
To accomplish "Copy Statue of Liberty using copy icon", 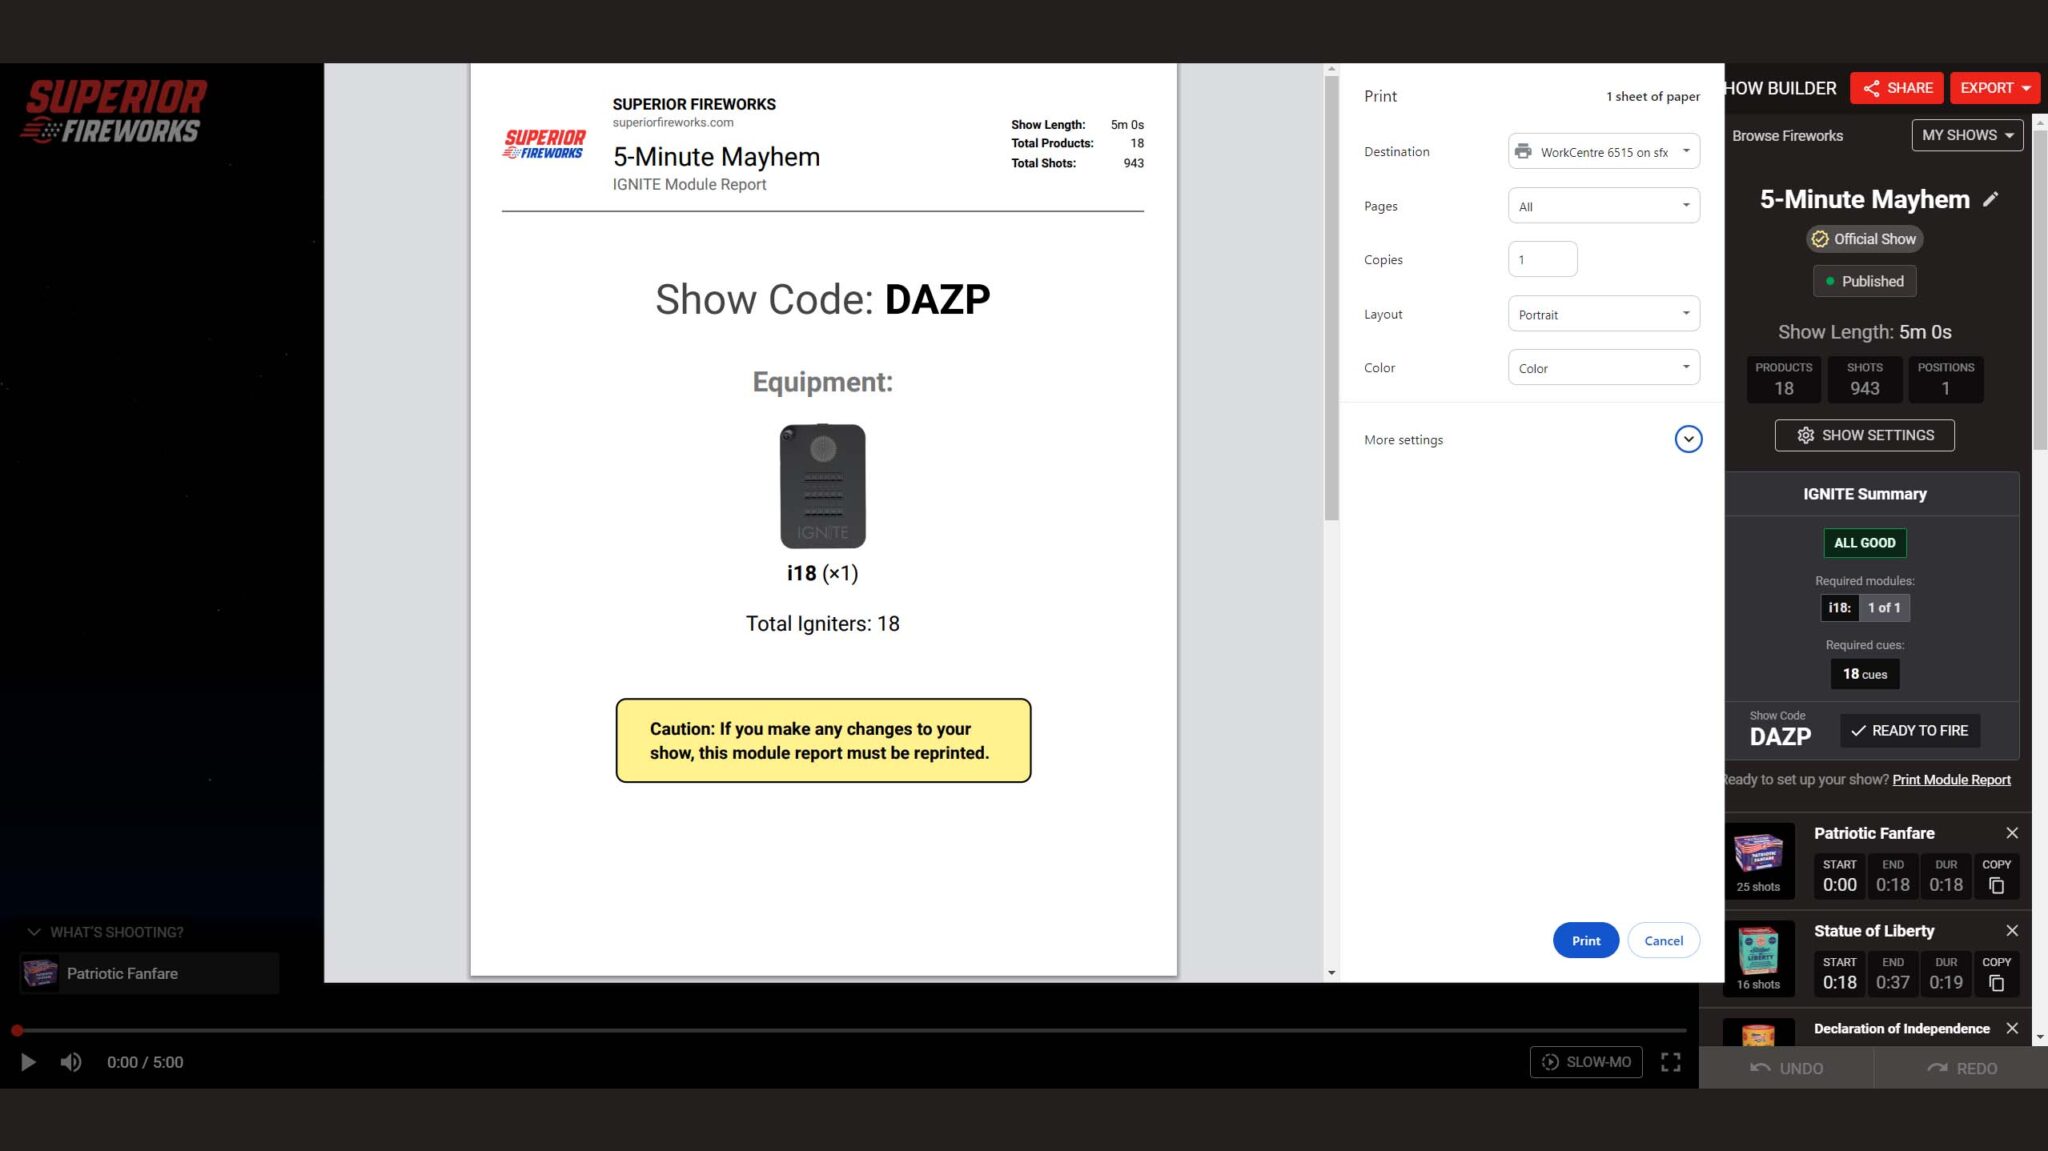I will pyautogui.click(x=1996, y=983).
